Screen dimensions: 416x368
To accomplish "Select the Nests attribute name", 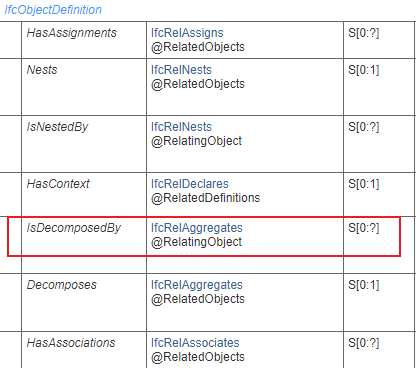I will point(42,70).
